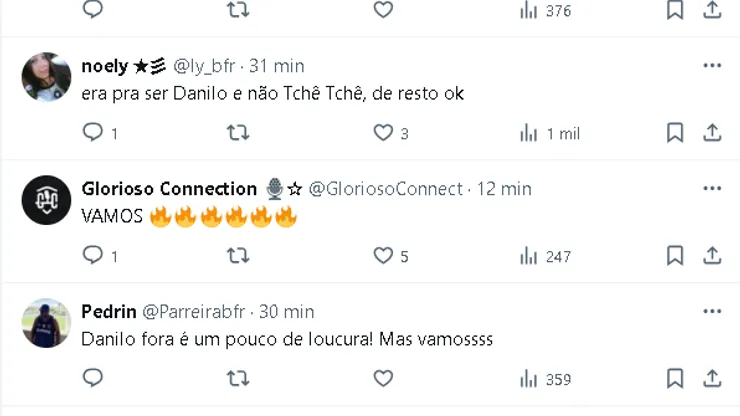This screenshot has height=416, width=740.
Task: Open more options on noely's tweet
Action: pyautogui.click(x=712, y=66)
